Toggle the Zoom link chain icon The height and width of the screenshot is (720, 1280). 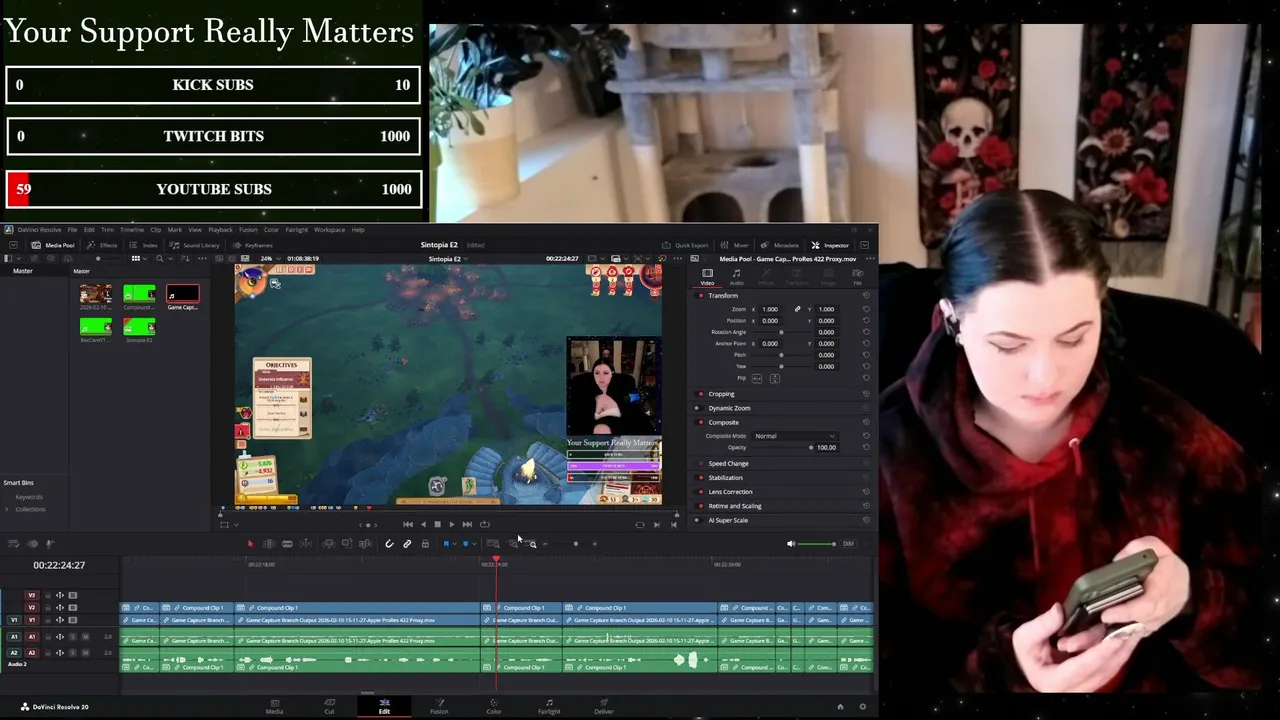[x=797, y=310]
